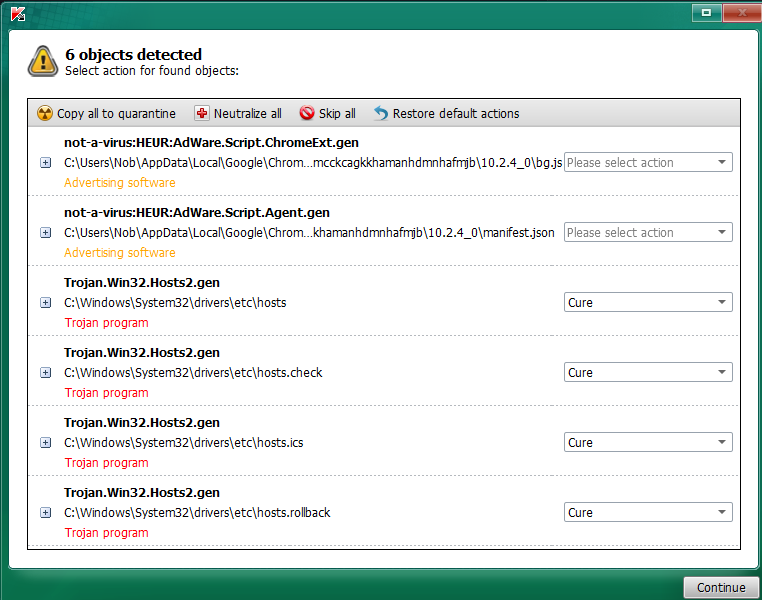Click path ending in hosts.ics

coord(184,443)
